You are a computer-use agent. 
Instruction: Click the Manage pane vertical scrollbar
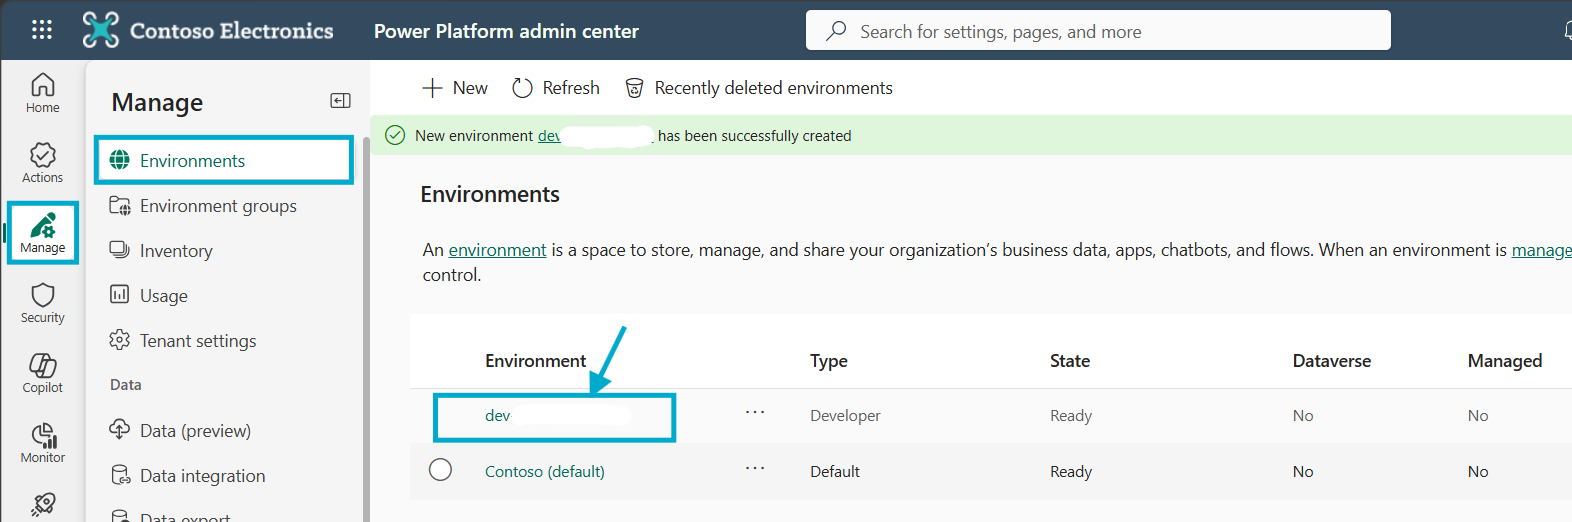pos(366,330)
